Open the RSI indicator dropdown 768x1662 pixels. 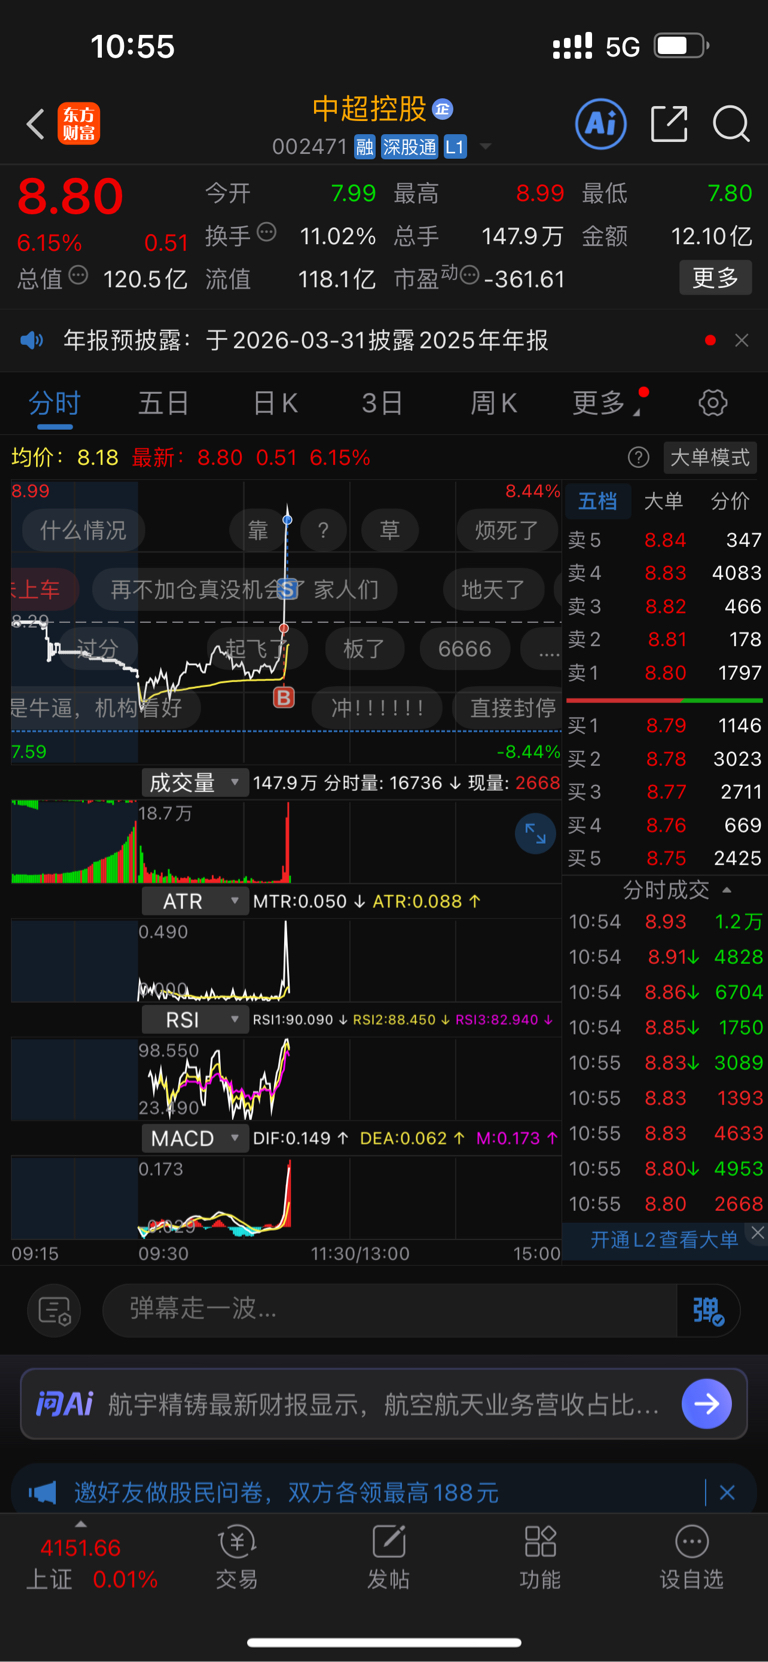coord(194,1020)
